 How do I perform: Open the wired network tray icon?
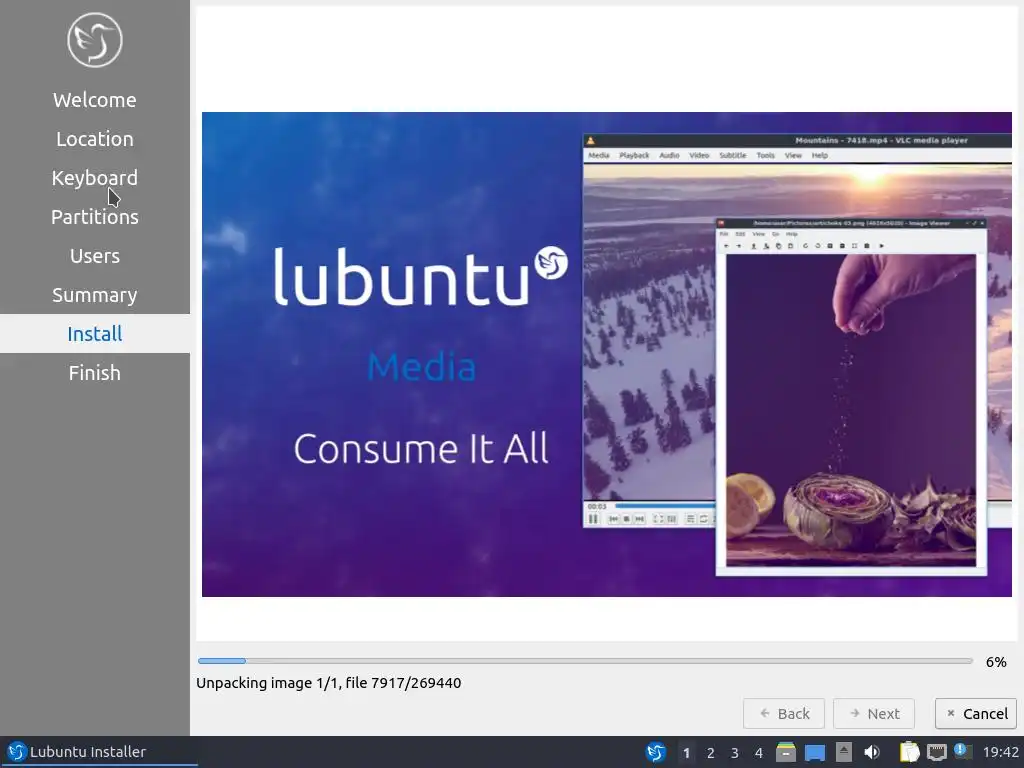click(x=936, y=752)
